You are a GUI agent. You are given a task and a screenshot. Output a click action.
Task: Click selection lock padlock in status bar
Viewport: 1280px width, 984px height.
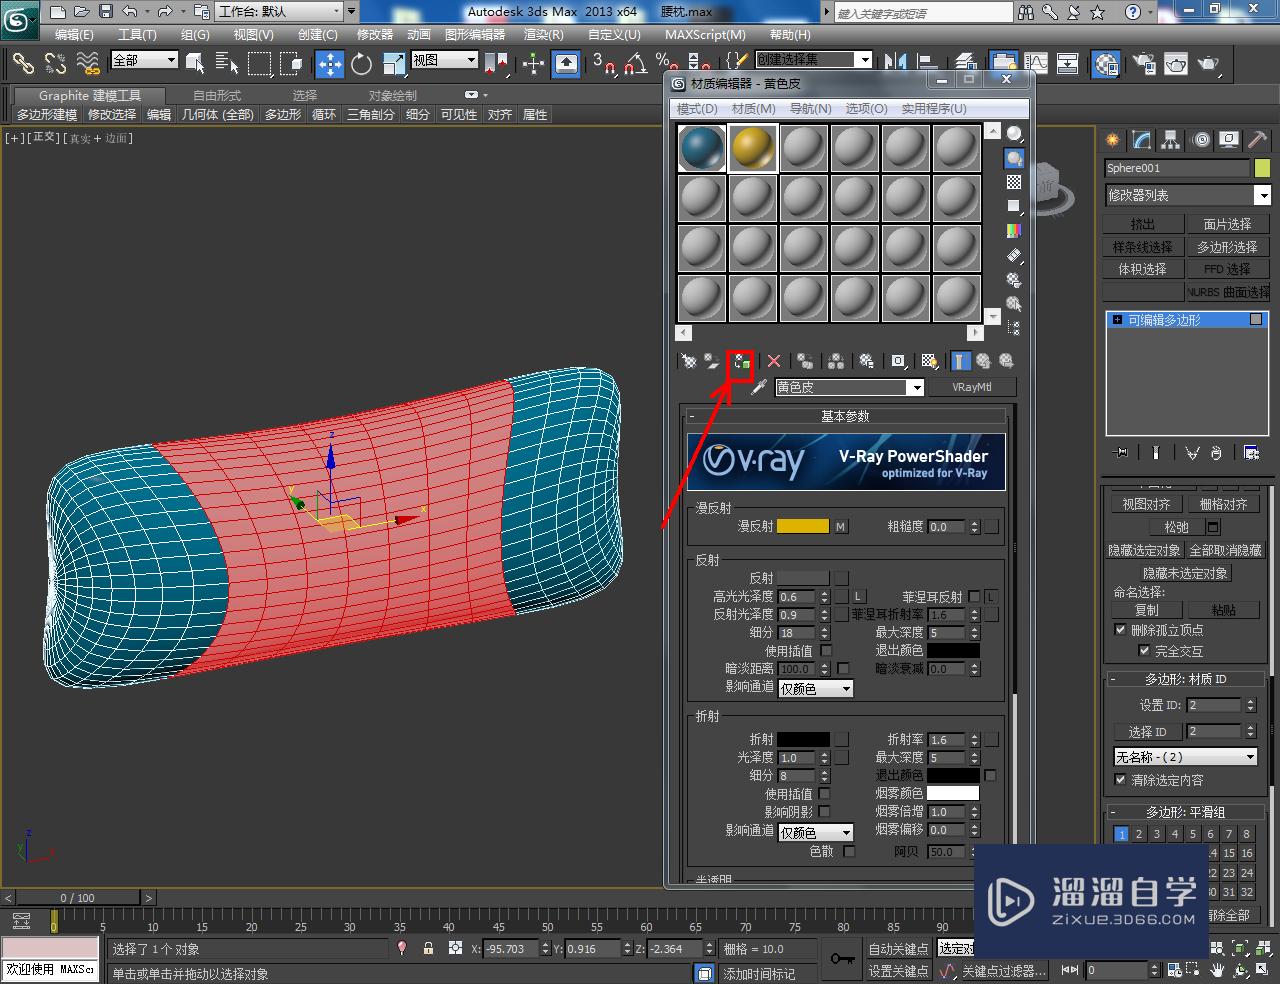(429, 948)
